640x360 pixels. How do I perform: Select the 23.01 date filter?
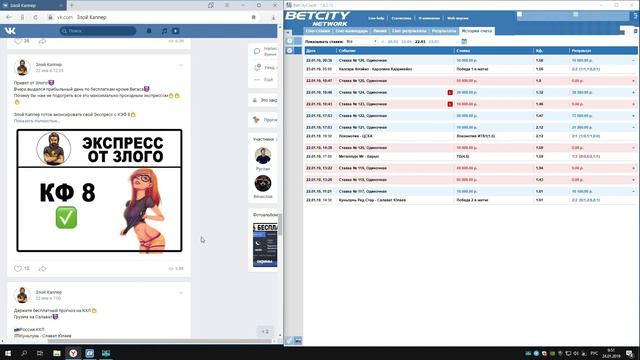click(434, 42)
